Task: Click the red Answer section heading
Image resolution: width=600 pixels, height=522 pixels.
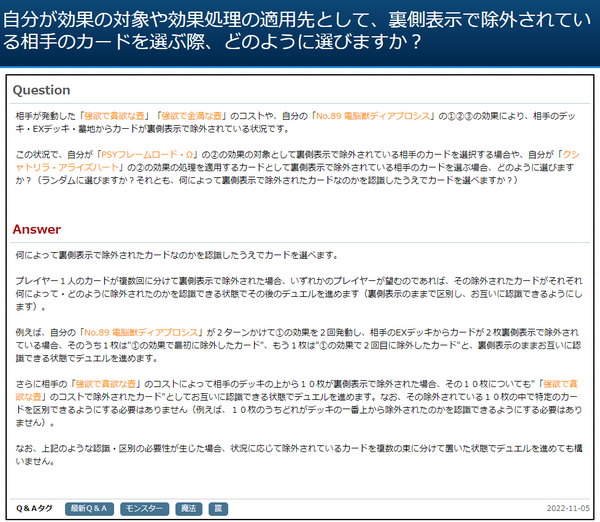Action: [x=36, y=229]
